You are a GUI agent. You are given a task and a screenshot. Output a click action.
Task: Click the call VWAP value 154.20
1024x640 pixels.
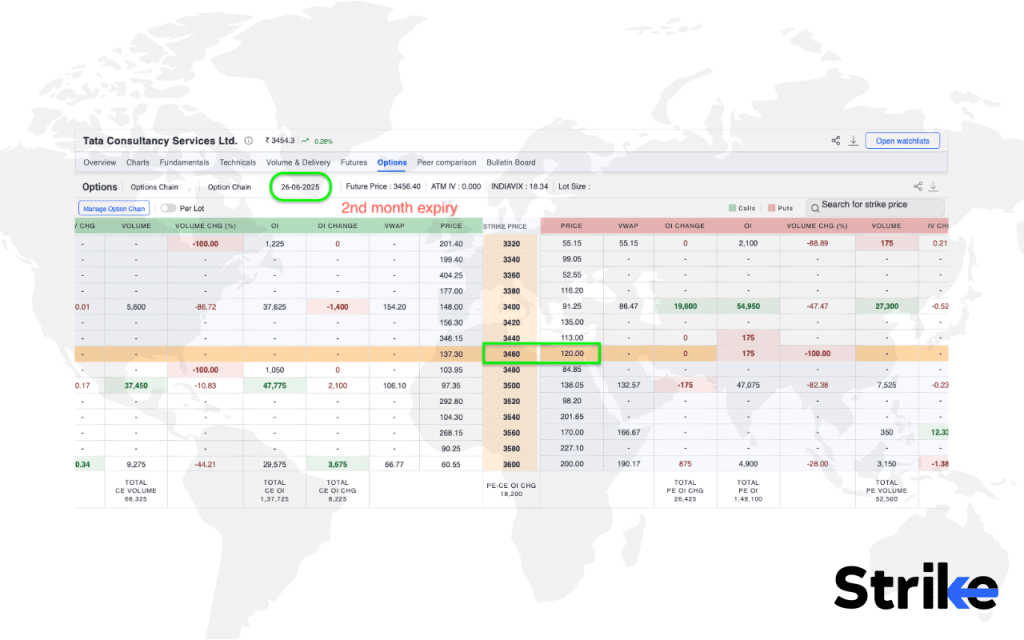[x=394, y=307]
